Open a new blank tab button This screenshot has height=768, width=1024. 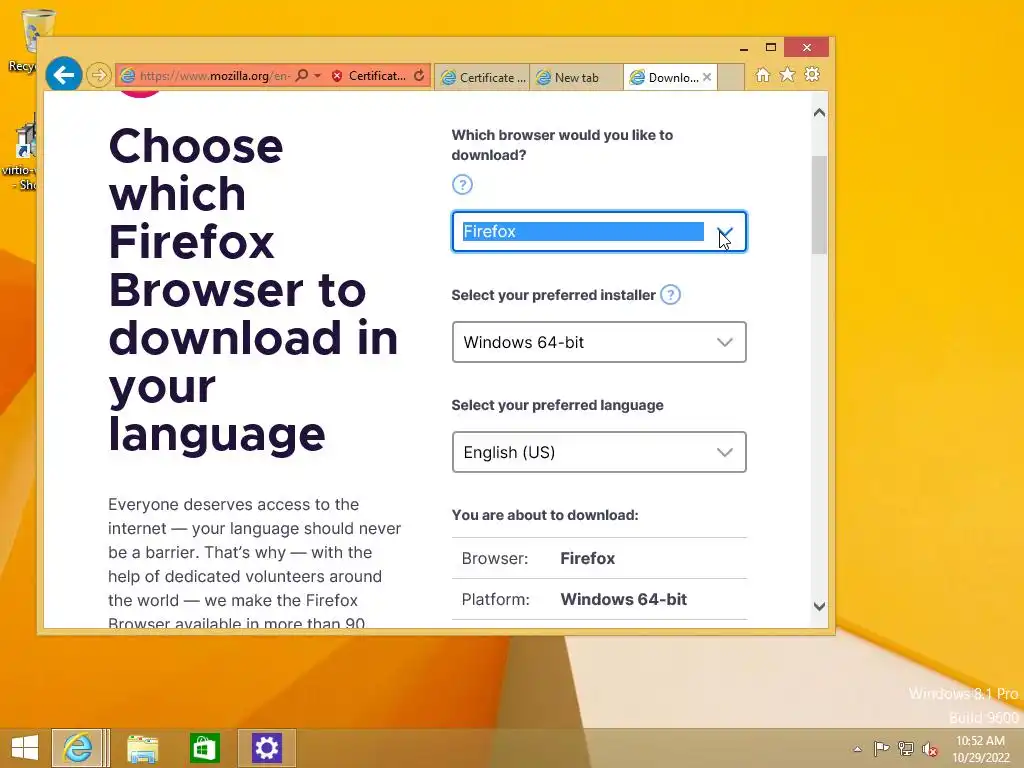731,77
